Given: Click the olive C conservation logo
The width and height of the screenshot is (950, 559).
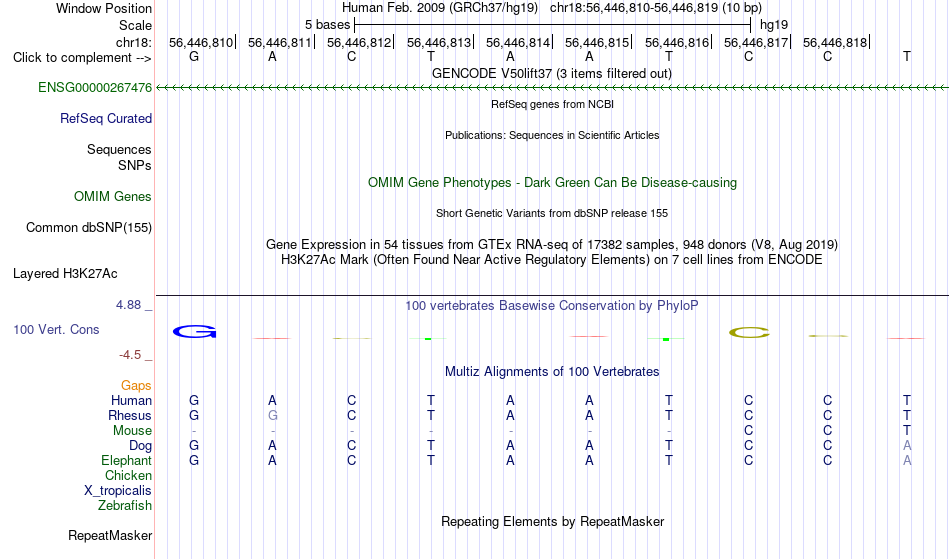Looking at the screenshot, I should coord(749,332).
